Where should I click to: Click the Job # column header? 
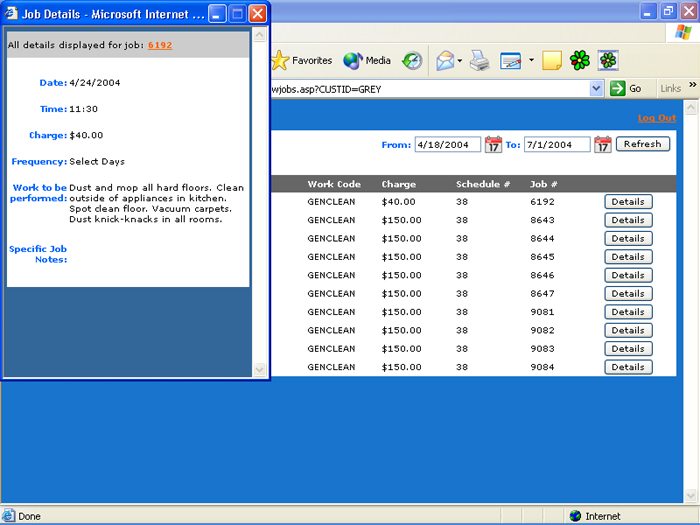tap(544, 184)
